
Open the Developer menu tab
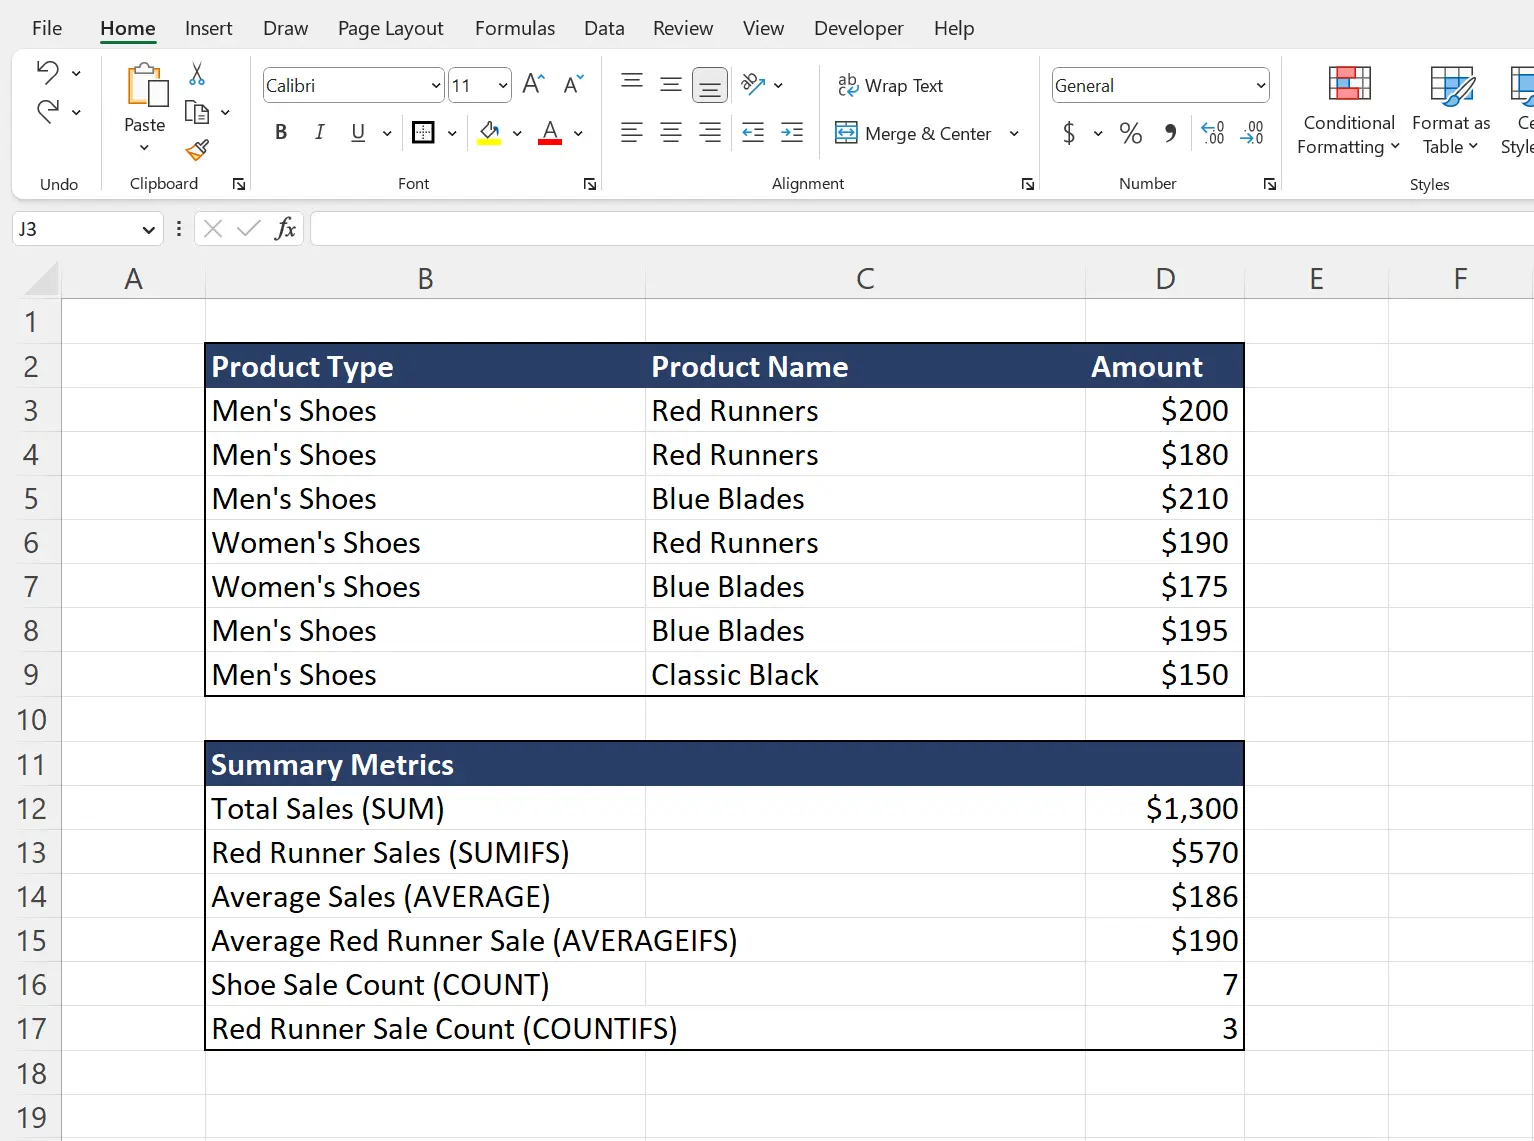858,28
